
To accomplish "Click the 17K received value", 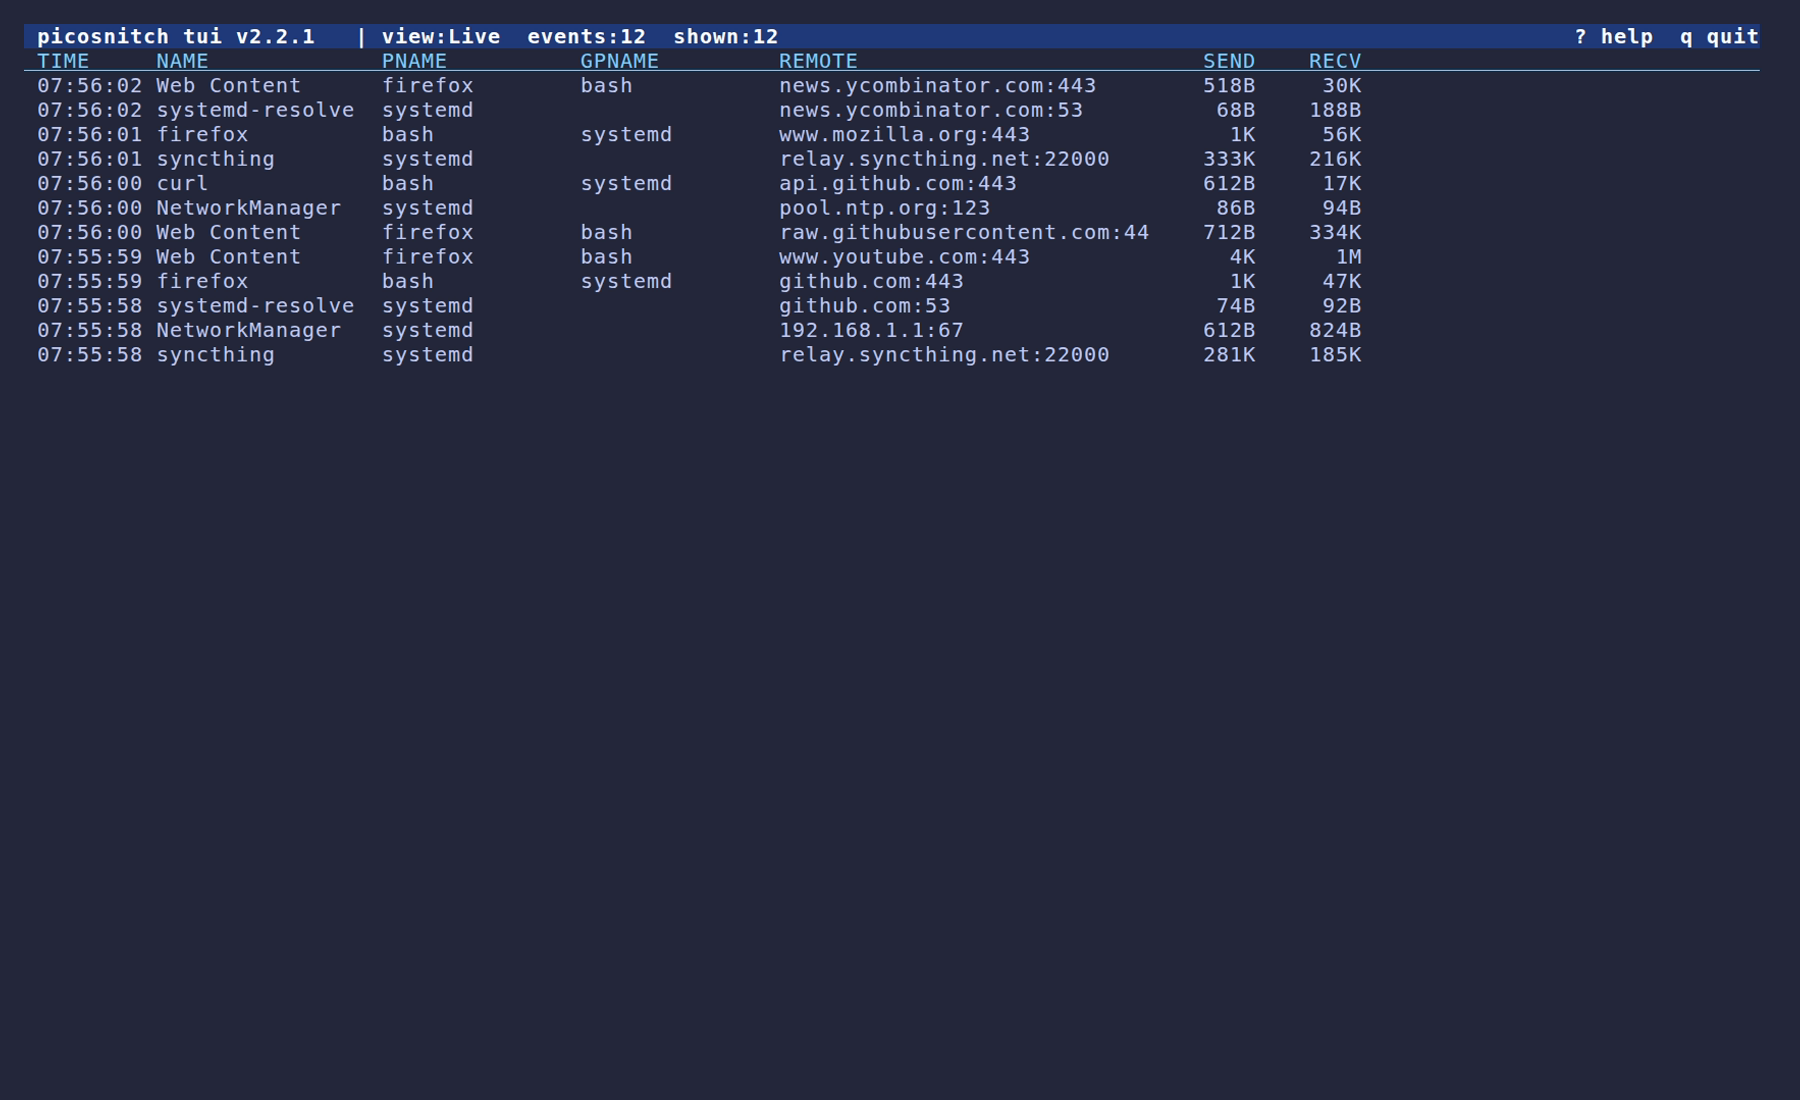I will tap(1342, 184).
